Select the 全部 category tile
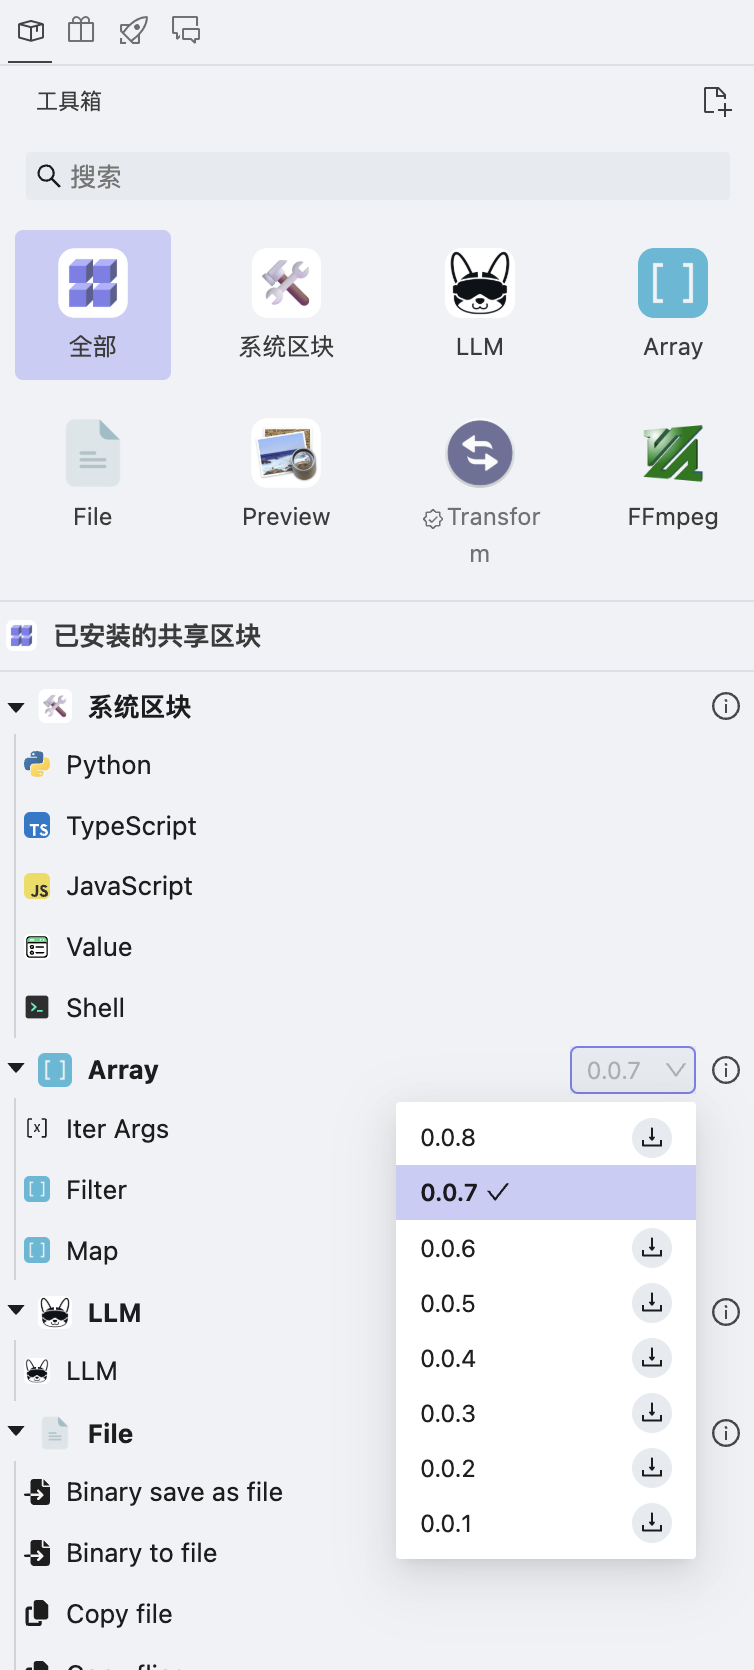754x1670 pixels. [93, 305]
